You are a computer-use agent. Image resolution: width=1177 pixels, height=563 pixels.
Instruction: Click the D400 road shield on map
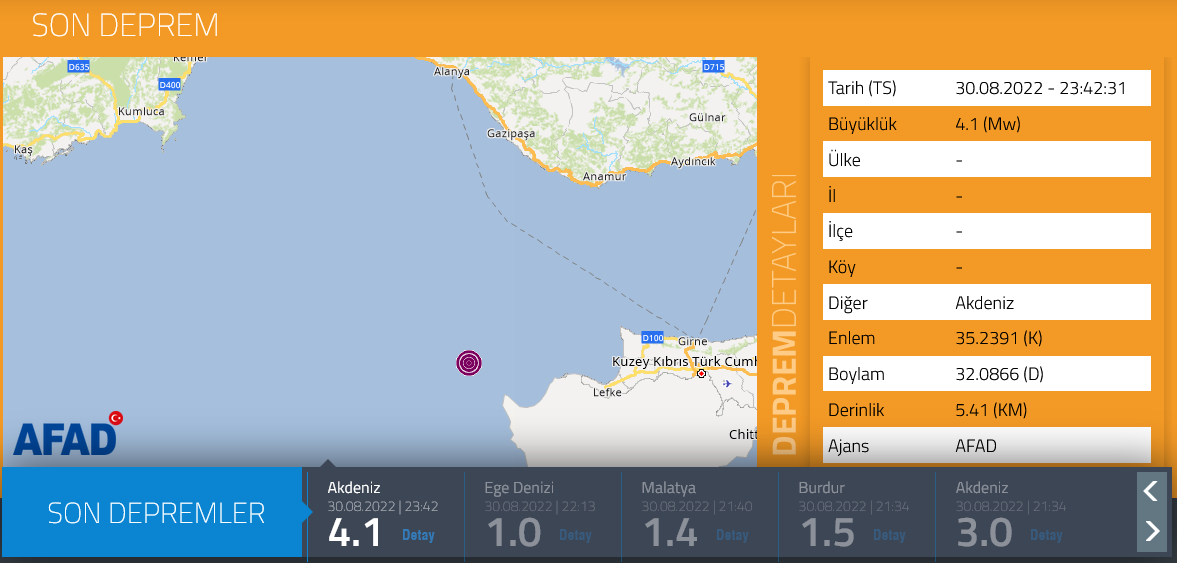click(x=170, y=85)
